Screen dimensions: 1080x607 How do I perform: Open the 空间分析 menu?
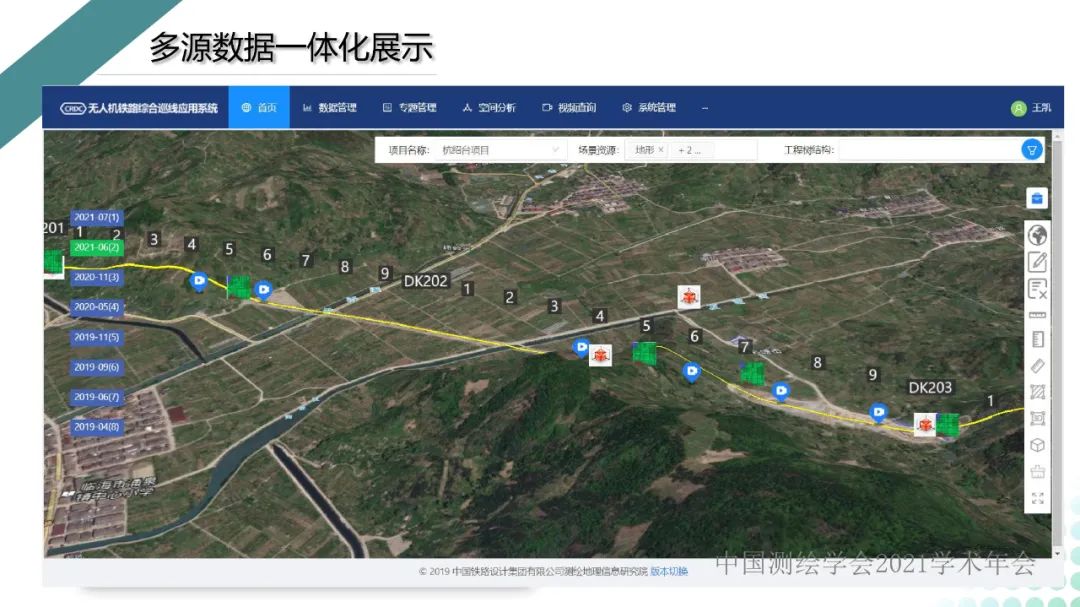pos(489,108)
